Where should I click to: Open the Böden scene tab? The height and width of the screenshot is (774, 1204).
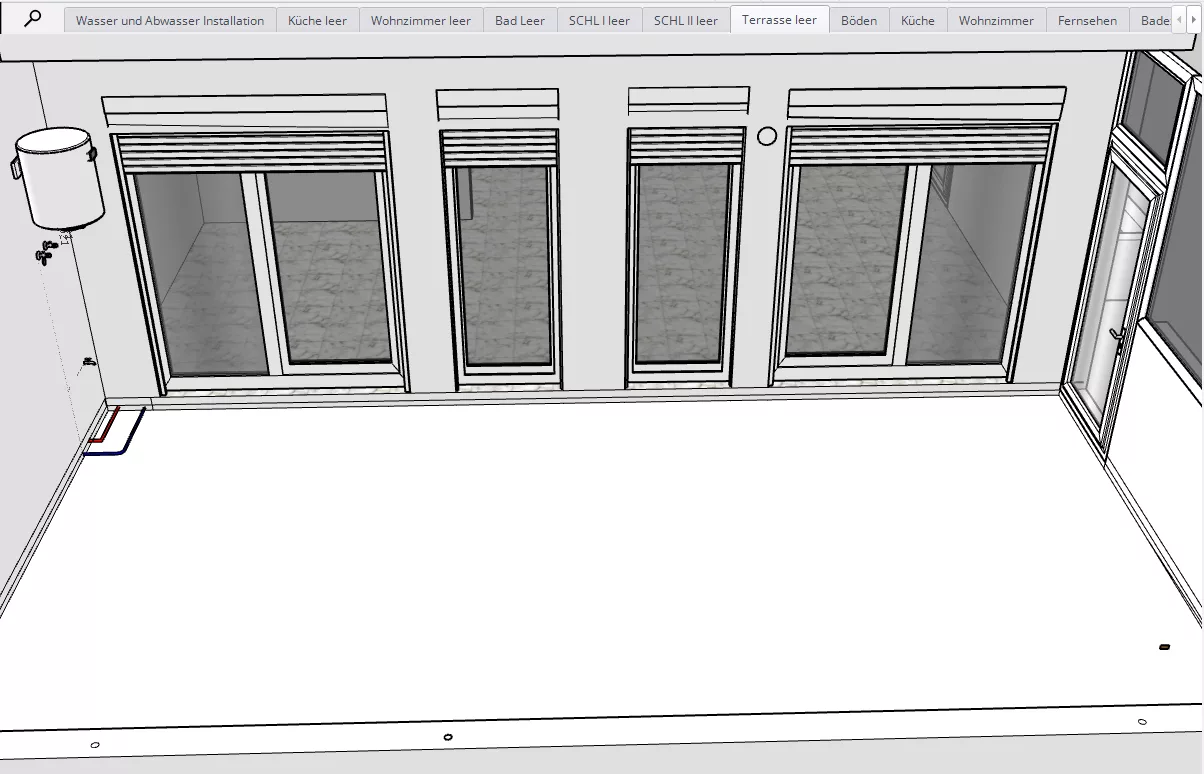coord(858,20)
